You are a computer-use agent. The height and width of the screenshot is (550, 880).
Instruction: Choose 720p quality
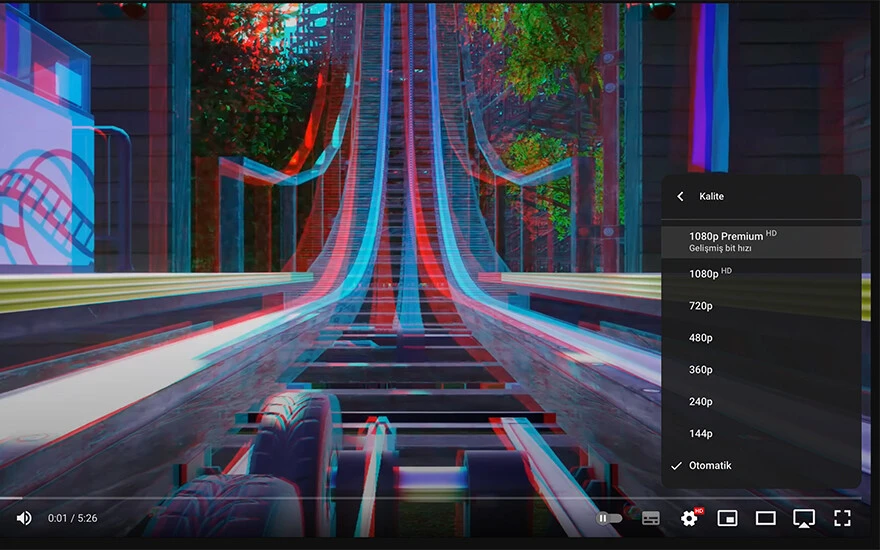click(761, 306)
